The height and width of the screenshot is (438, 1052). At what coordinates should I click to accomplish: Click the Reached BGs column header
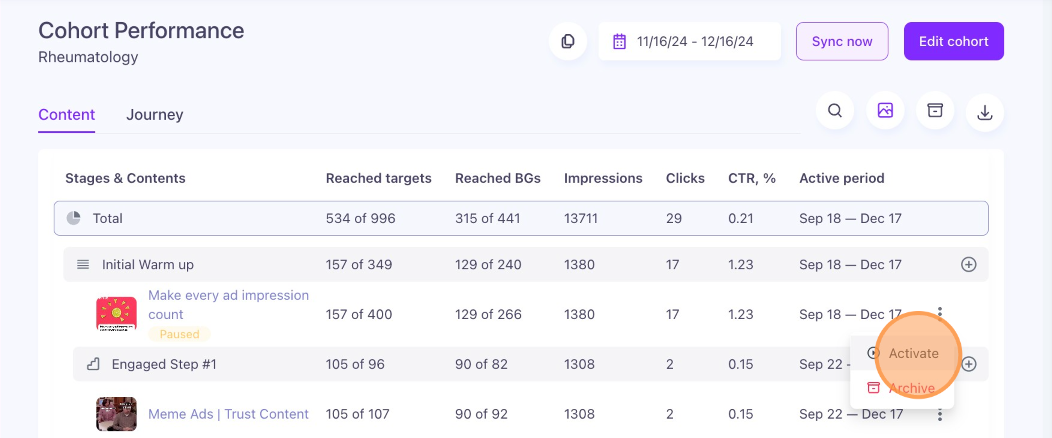(498, 178)
